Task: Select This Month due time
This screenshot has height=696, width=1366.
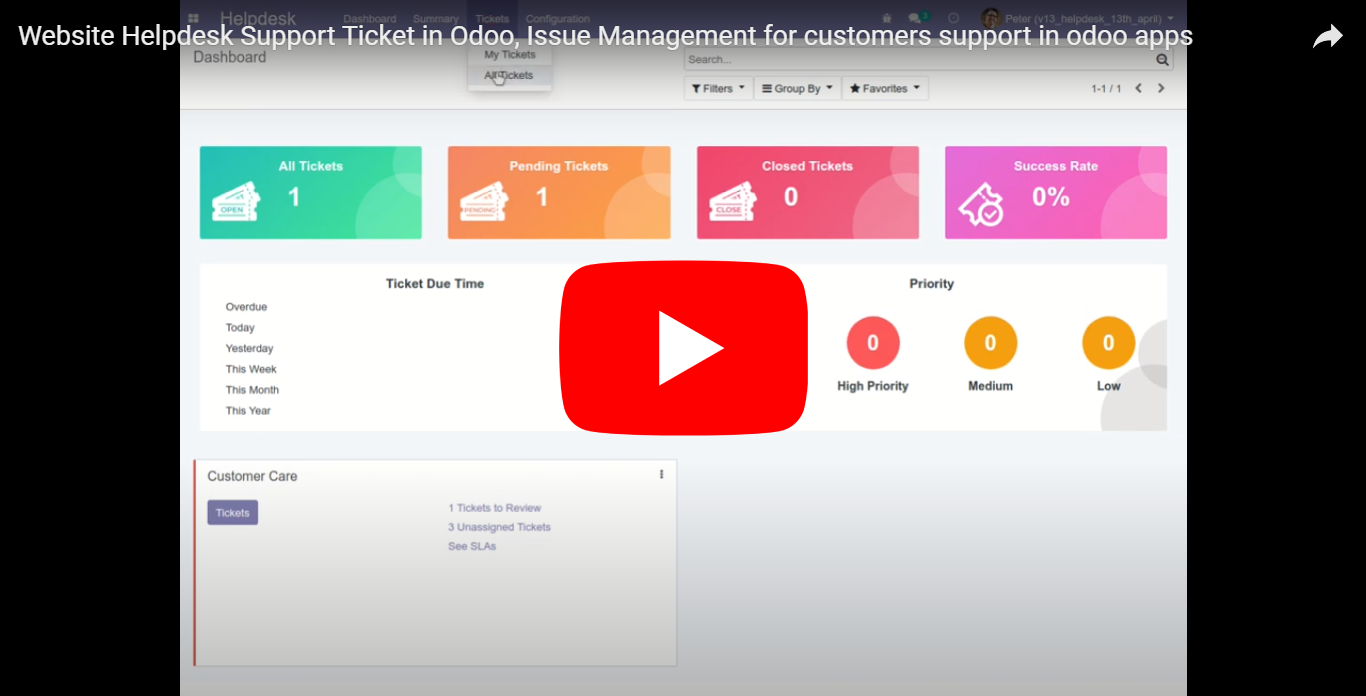Action: [x=252, y=390]
